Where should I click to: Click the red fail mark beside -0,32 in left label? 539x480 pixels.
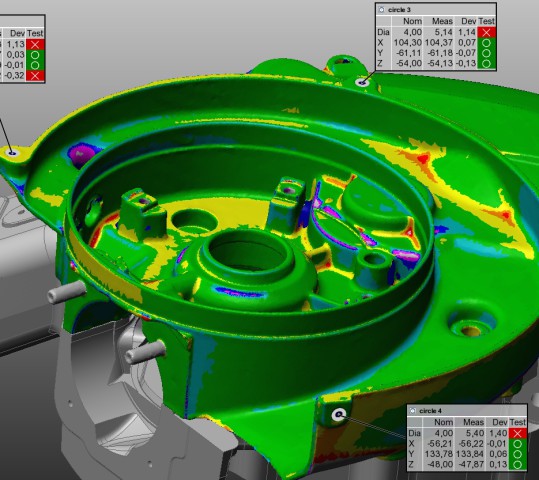pos(35,76)
